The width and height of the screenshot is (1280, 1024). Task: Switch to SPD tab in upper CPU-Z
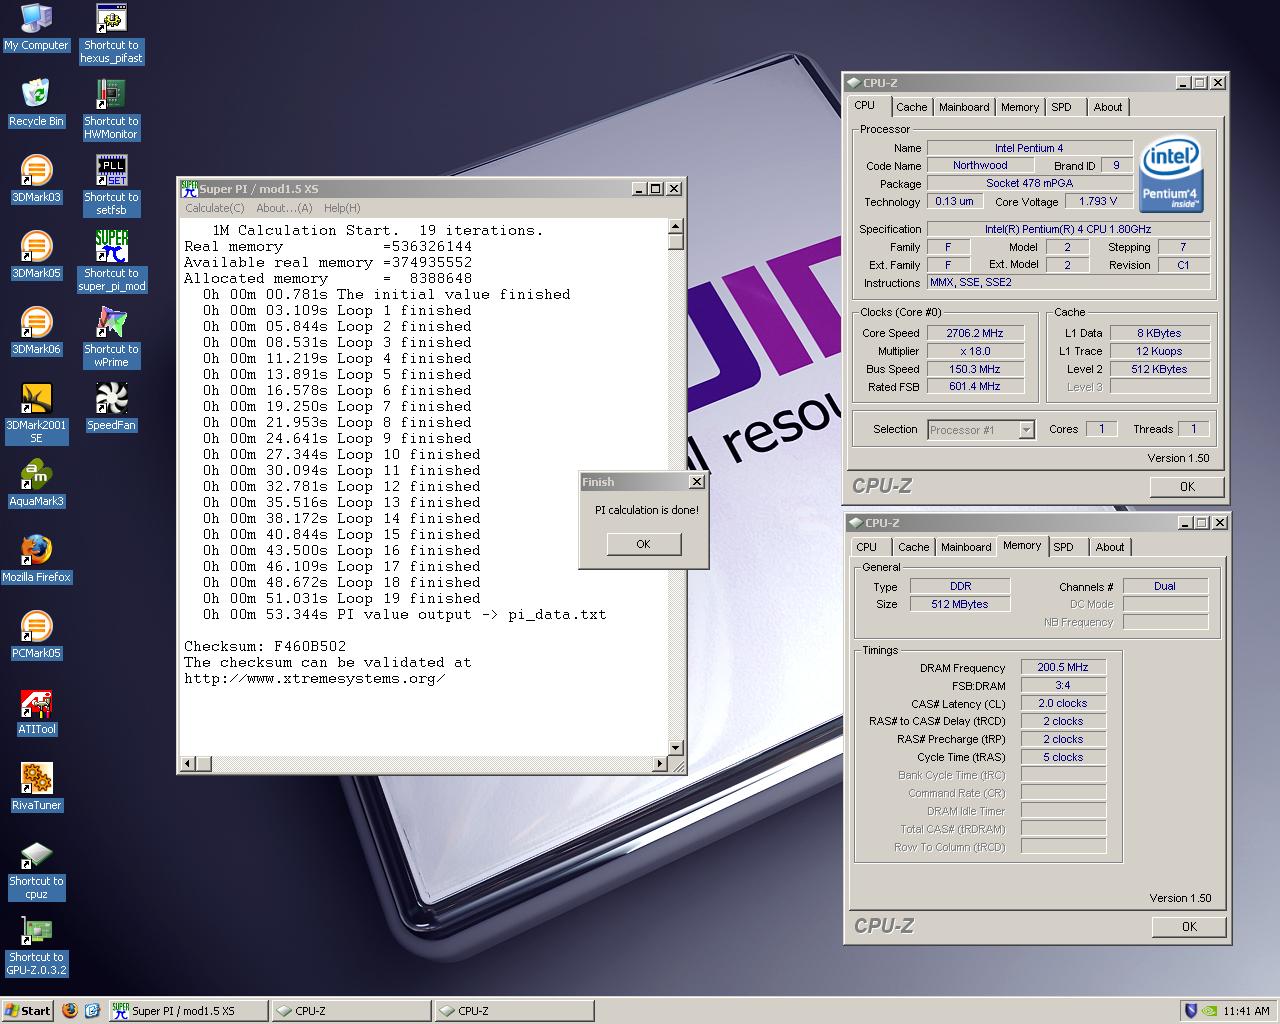(1062, 107)
